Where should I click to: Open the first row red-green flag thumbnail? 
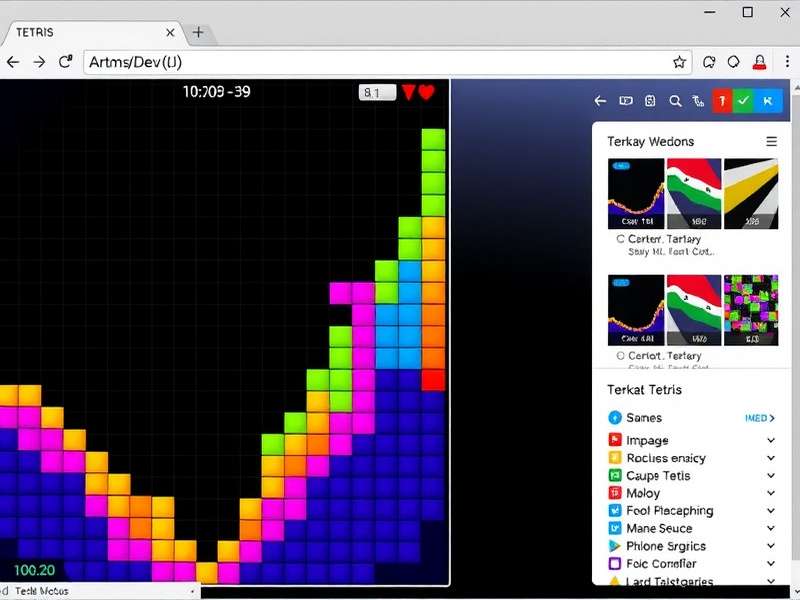tap(694, 193)
